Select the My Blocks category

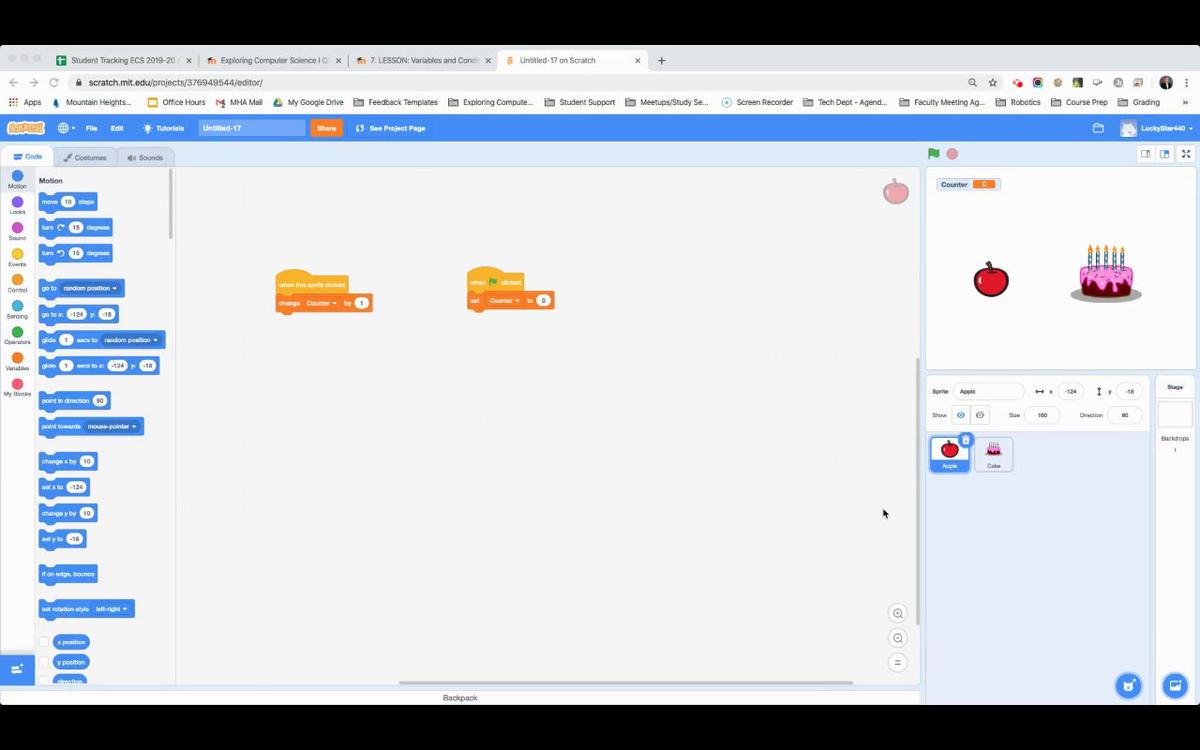point(17,388)
